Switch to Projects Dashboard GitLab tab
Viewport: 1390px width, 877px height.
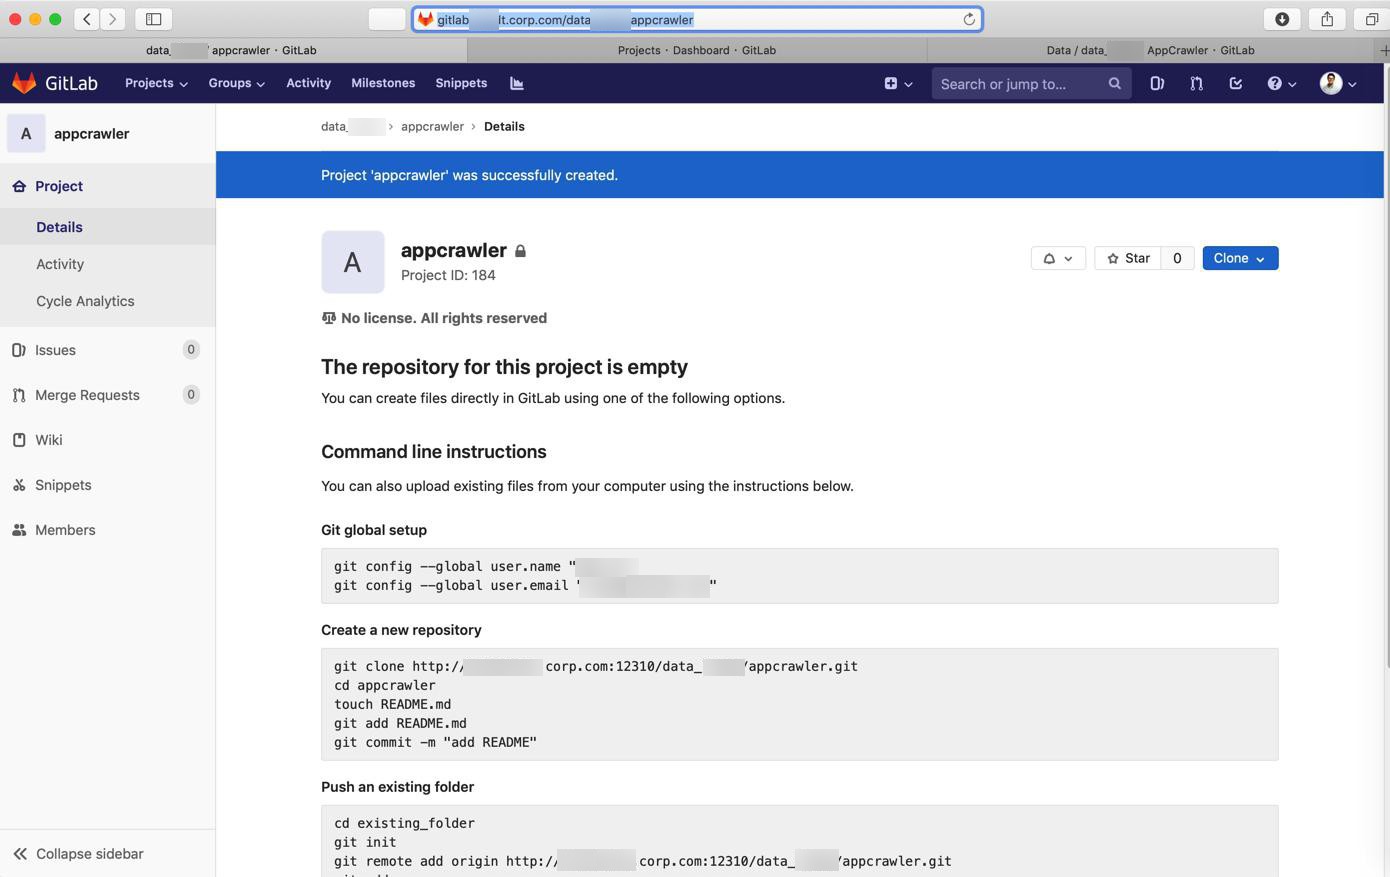click(x=697, y=50)
